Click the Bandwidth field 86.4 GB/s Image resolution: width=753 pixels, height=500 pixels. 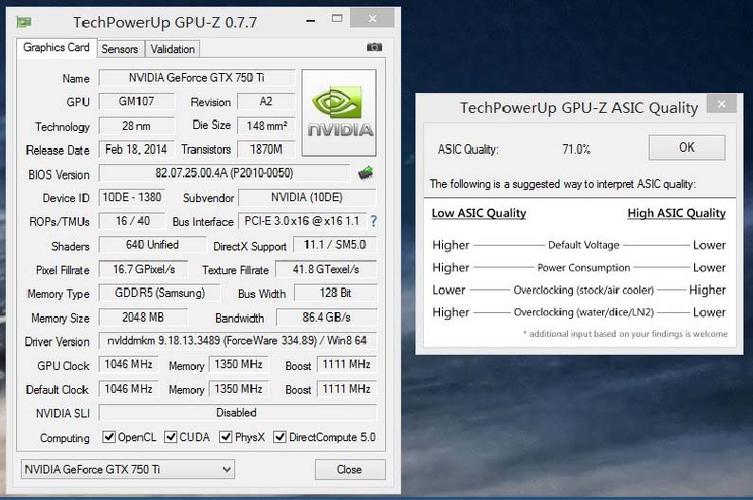(327, 317)
